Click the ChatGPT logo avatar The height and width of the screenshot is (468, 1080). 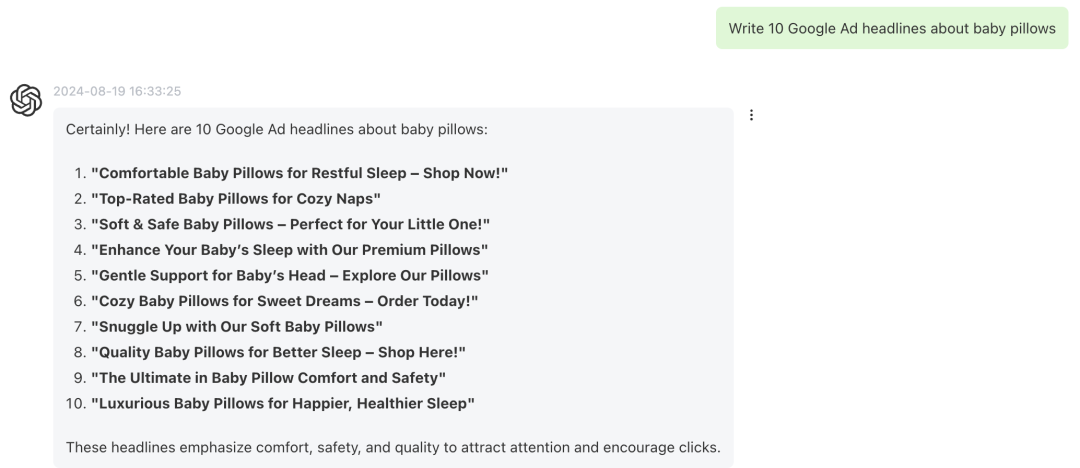pyautogui.click(x=26, y=101)
